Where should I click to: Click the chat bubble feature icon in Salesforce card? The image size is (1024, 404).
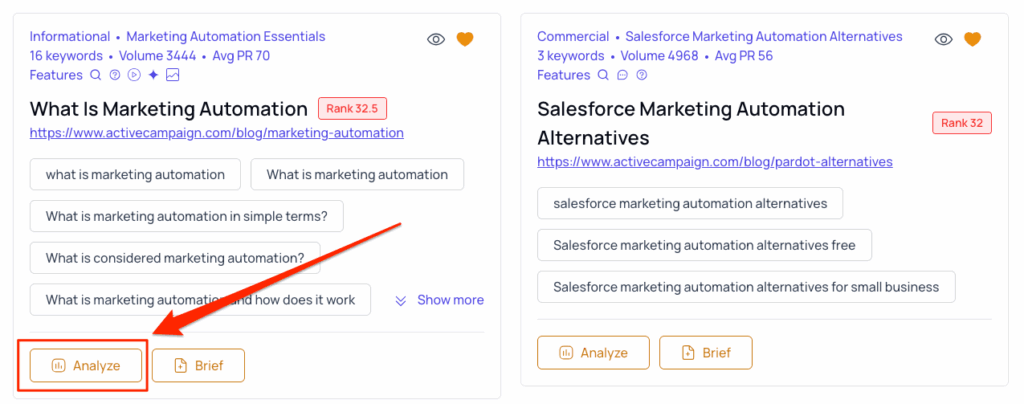click(622, 75)
